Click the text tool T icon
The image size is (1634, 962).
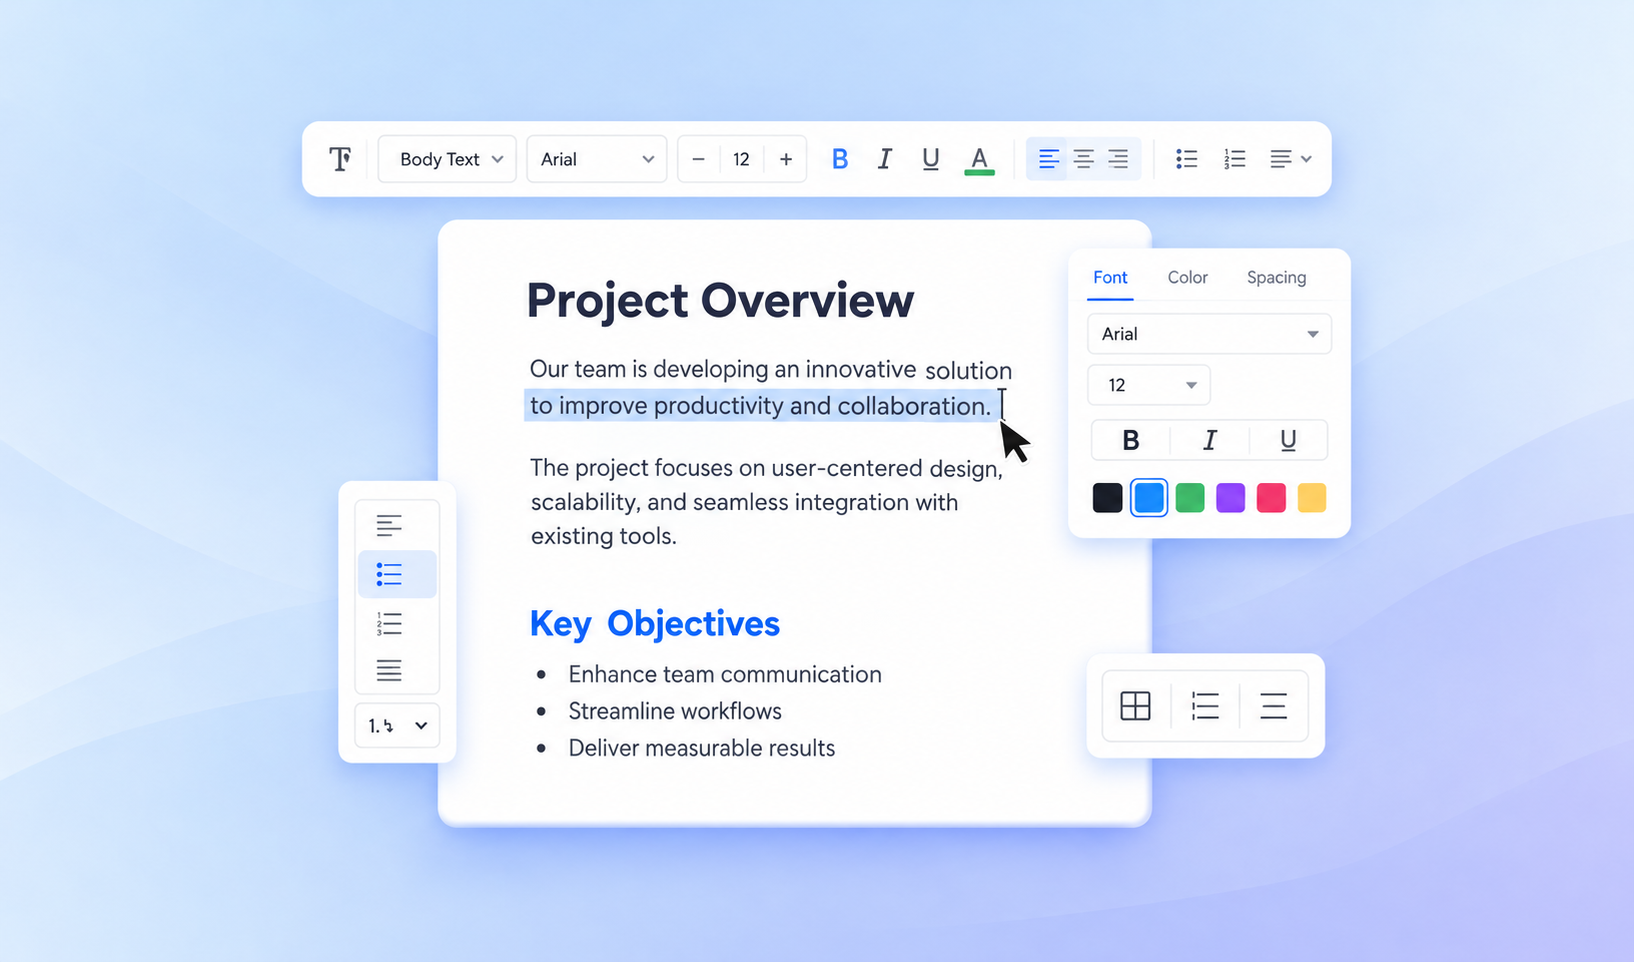tap(340, 159)
